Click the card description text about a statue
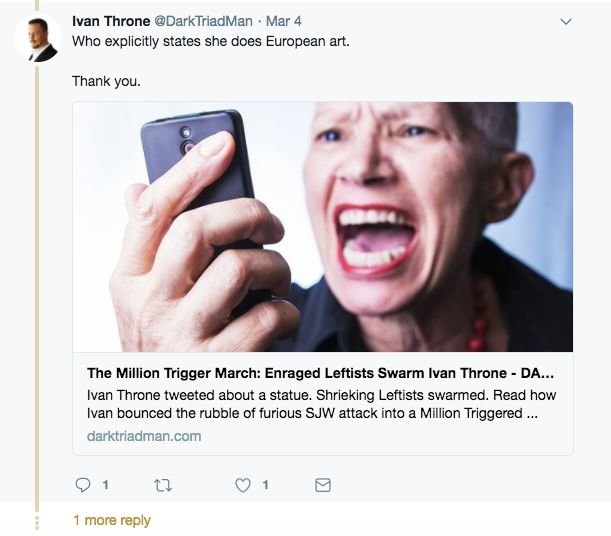 point(321,405)
